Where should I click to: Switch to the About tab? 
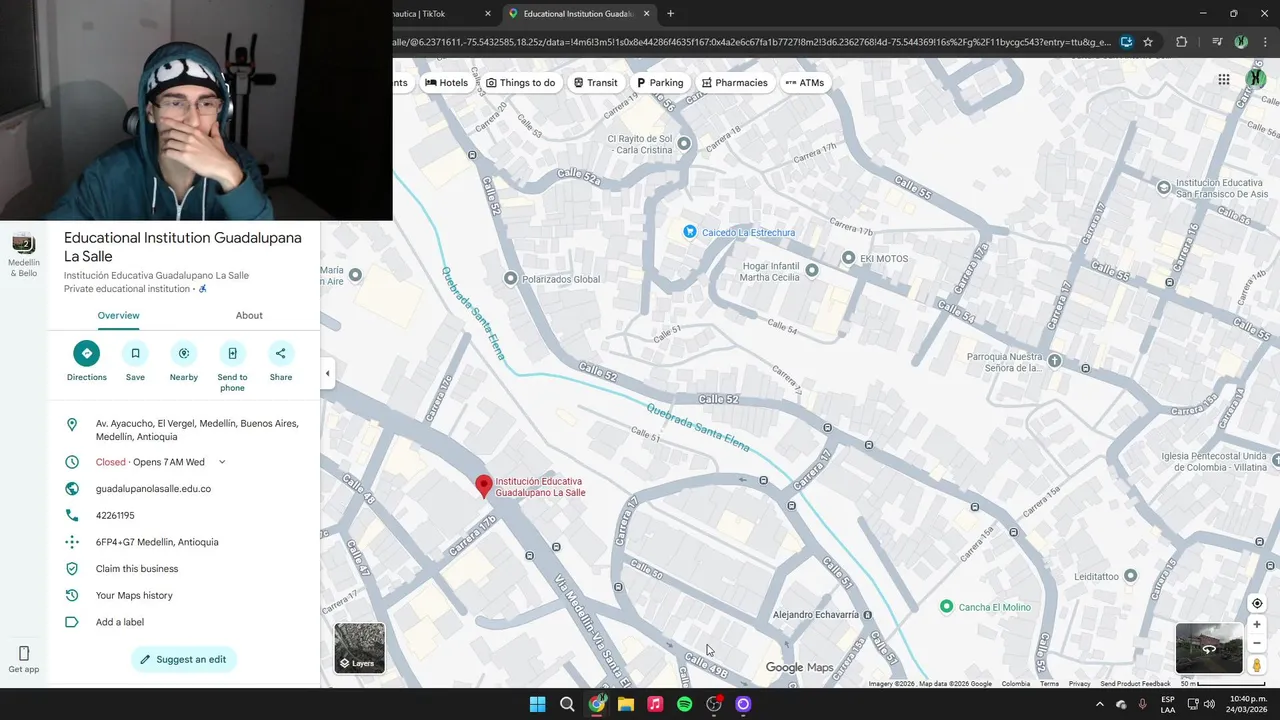point(249,315)
